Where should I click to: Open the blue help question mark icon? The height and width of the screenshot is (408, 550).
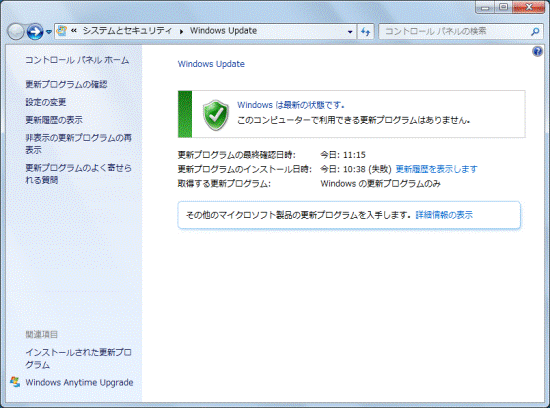click(x=537, y=52)
